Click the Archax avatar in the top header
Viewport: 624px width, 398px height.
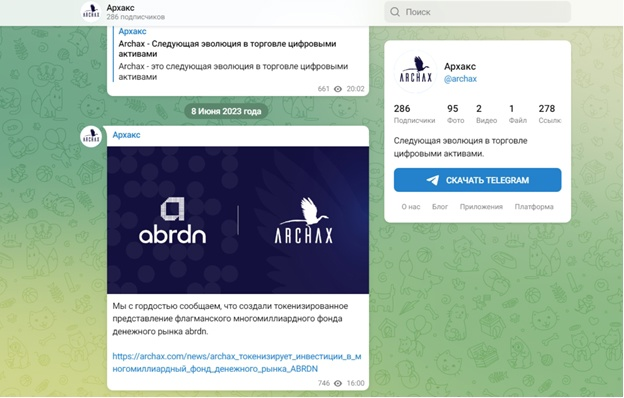click(x=91, y=12)
